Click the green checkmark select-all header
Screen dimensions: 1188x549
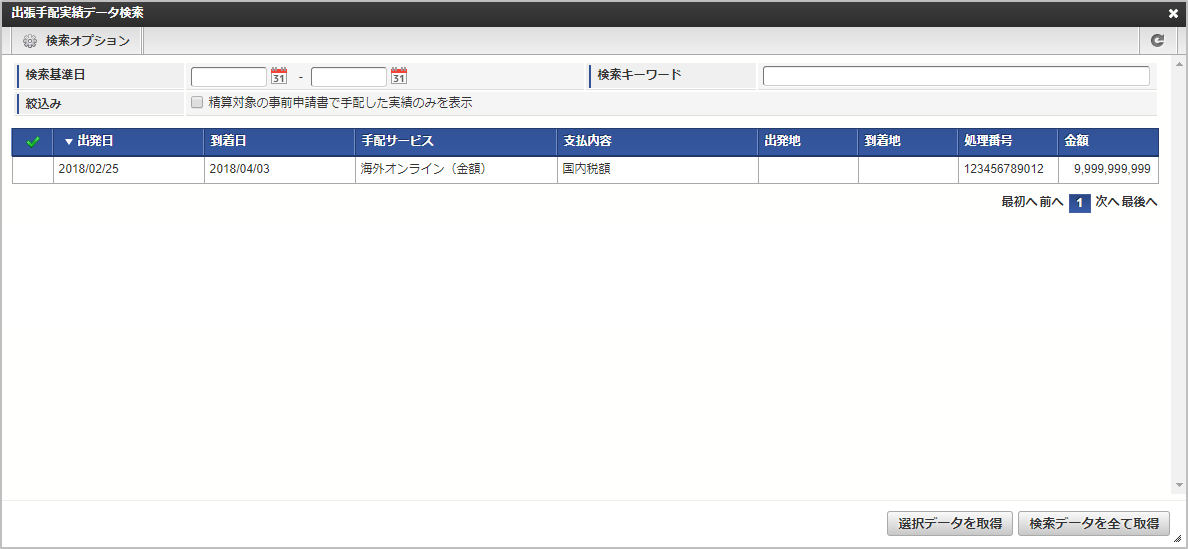click(32, 142)
